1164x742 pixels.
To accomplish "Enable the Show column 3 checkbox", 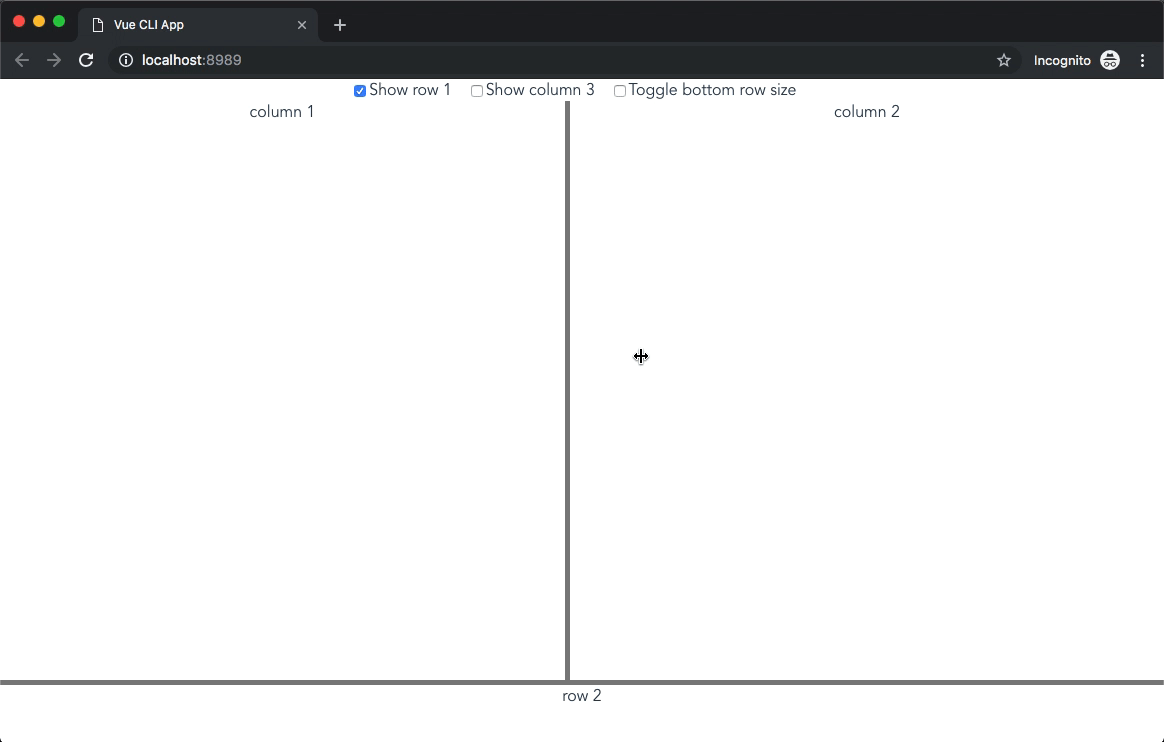I will point(477,90).
